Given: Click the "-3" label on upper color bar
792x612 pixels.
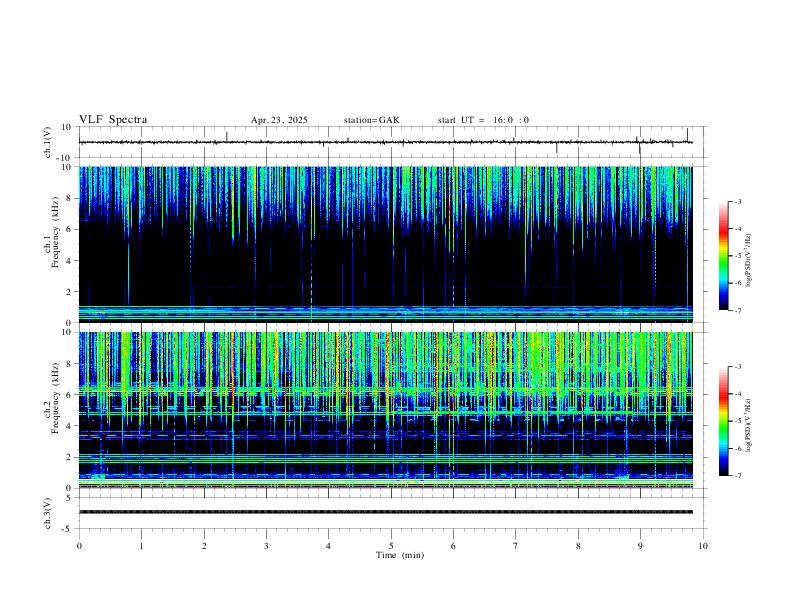Looking at the screenshot, I should [737, 201].
